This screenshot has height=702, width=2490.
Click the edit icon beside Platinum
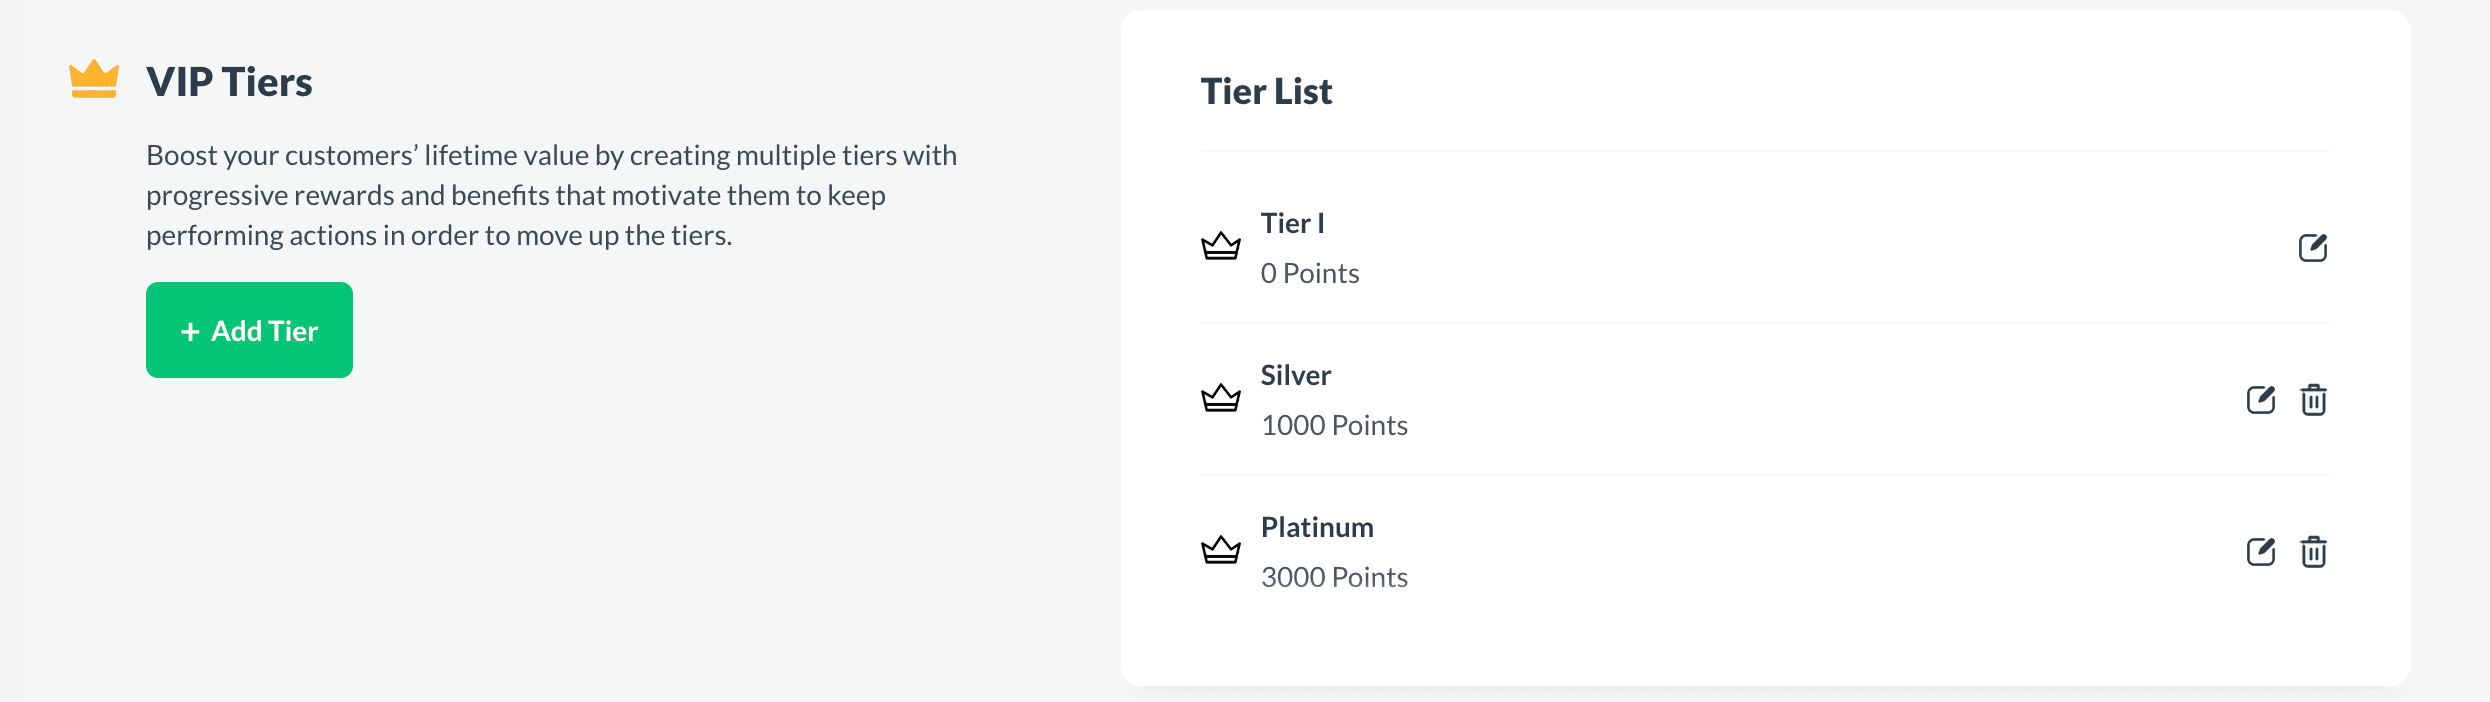tap(2261, 551)
